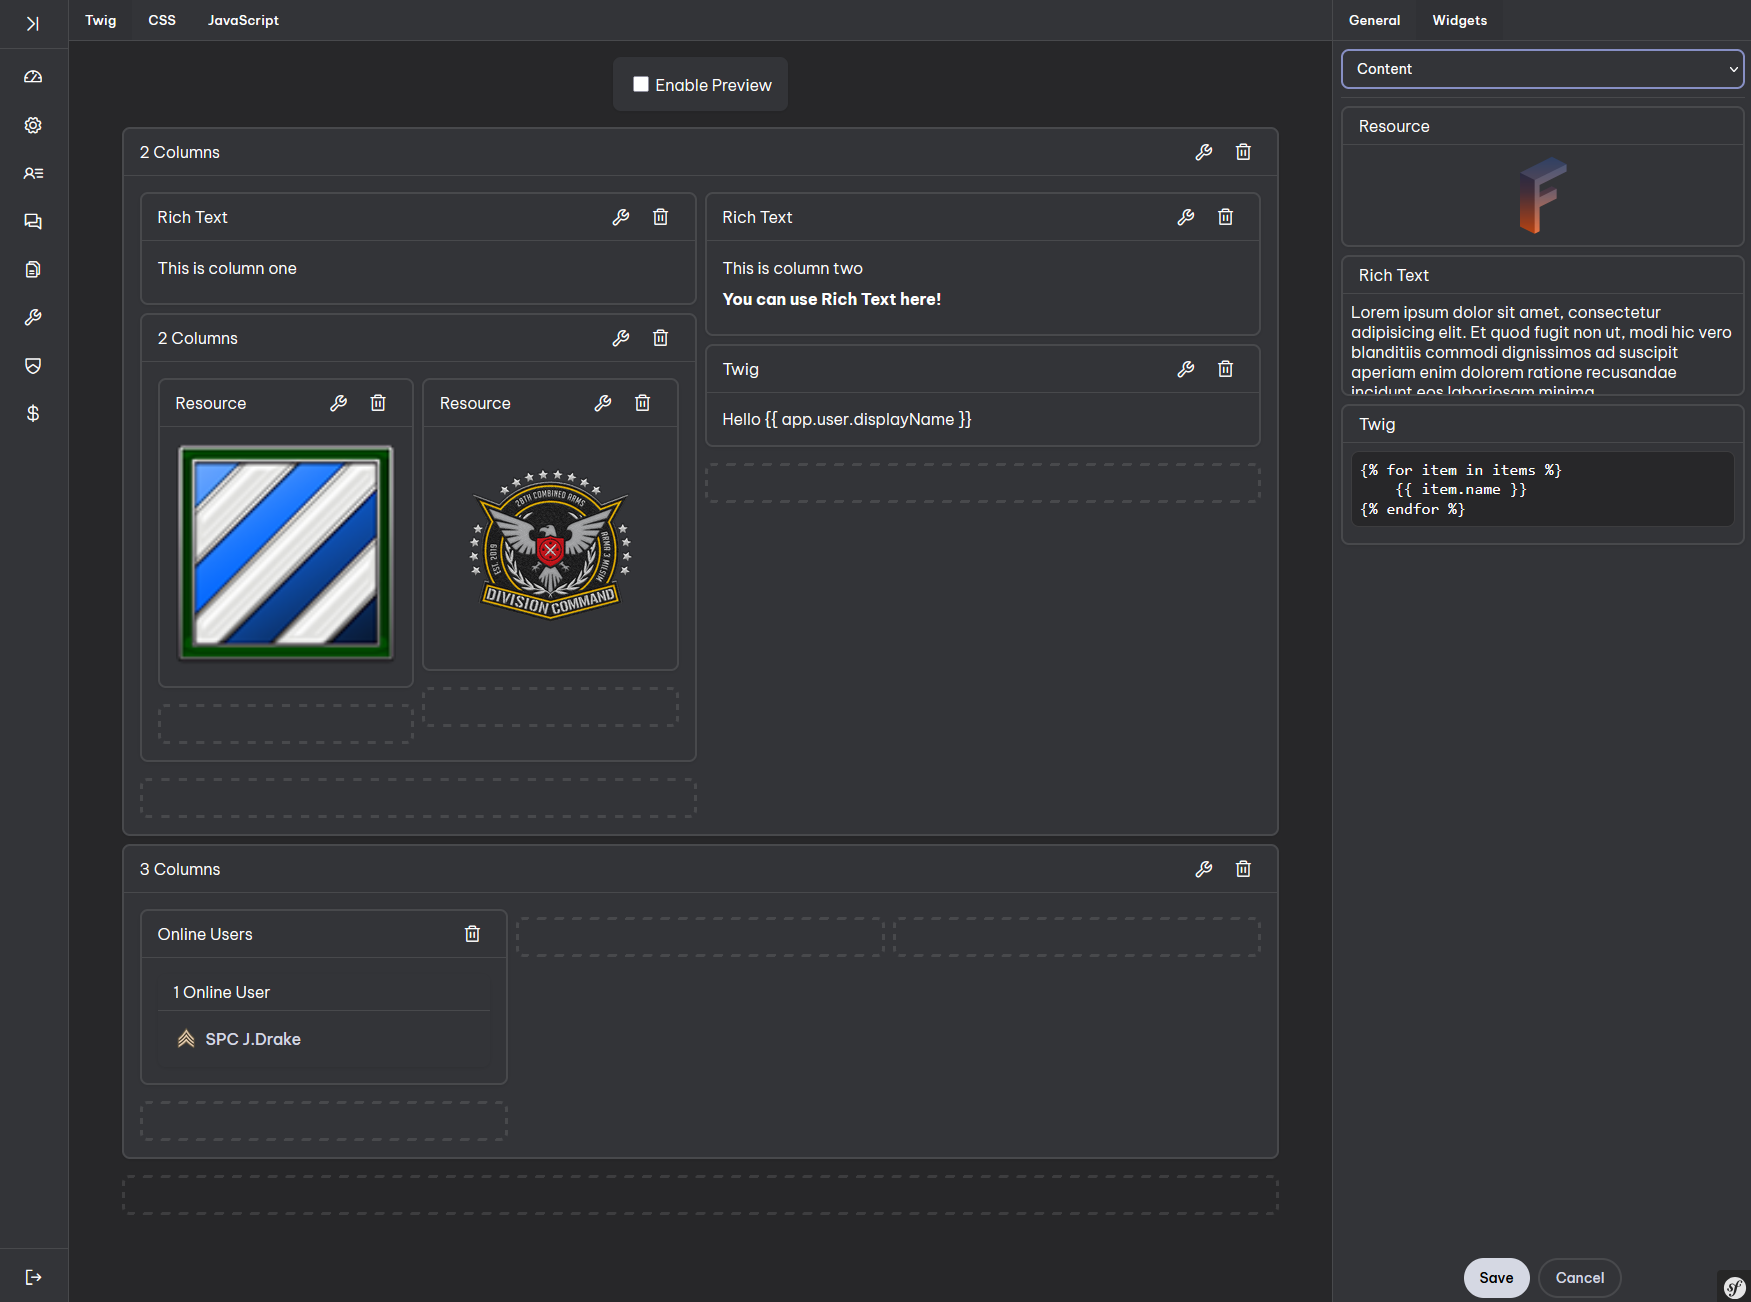Open the General tab in right panel
Screen dimensions: 1751x1302
[x=1374, y=20]
